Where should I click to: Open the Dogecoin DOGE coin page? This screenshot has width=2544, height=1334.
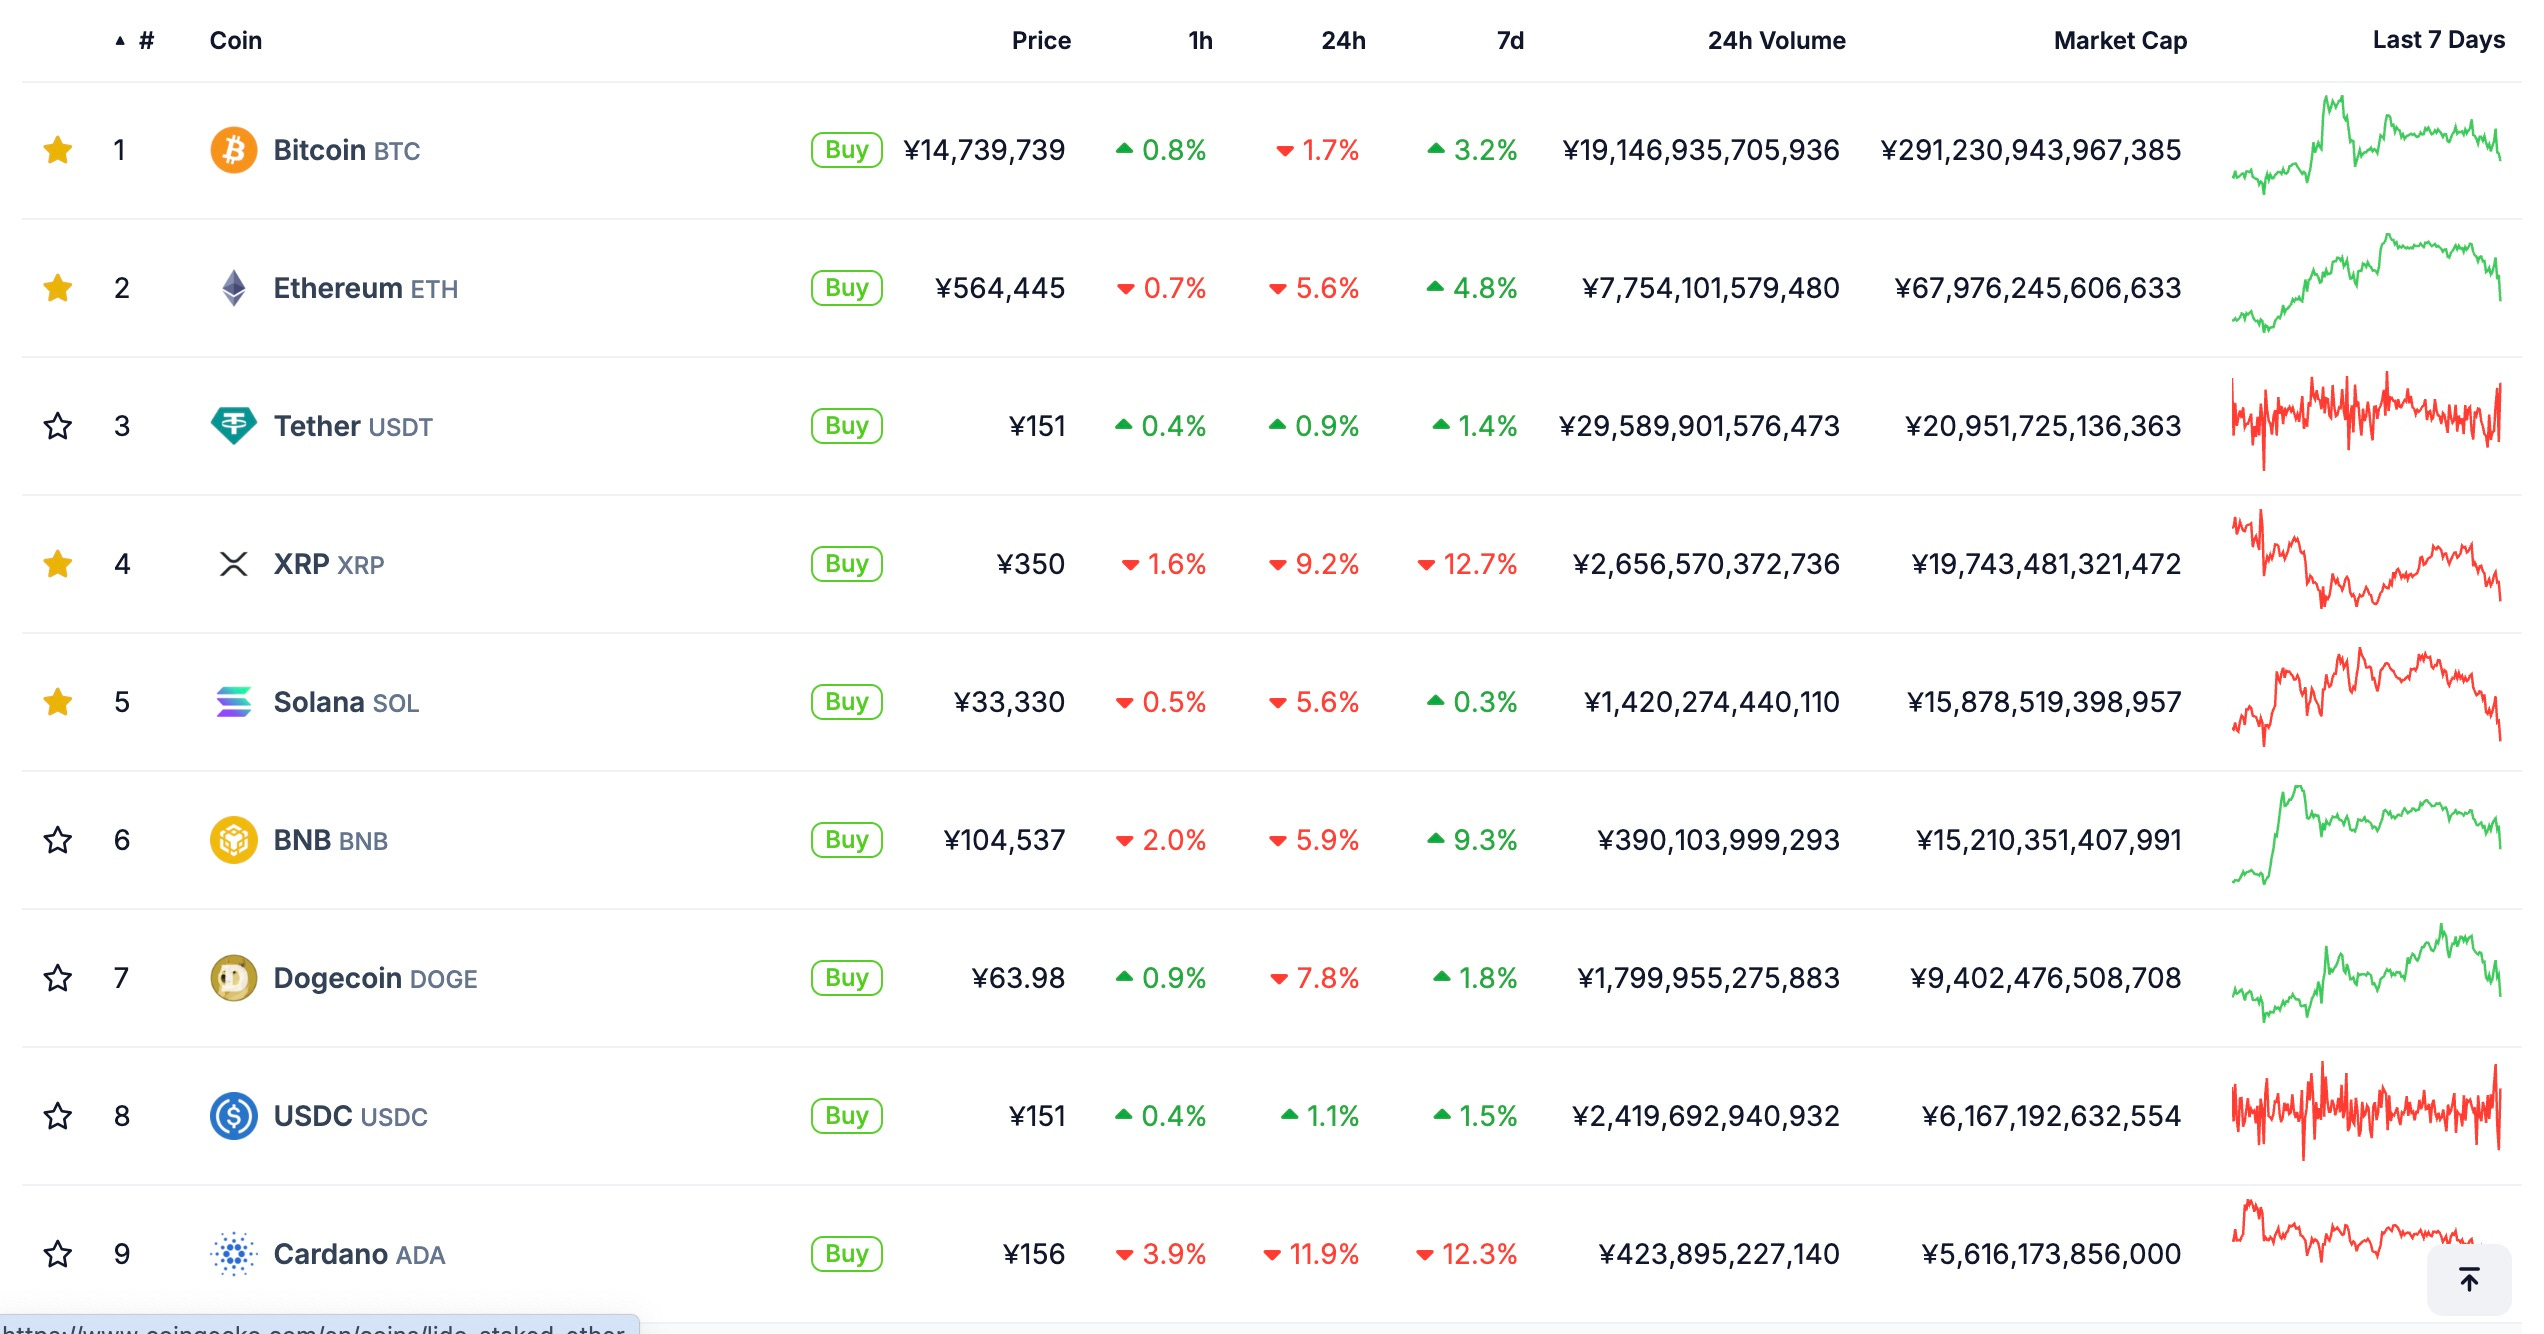[375, 978]
